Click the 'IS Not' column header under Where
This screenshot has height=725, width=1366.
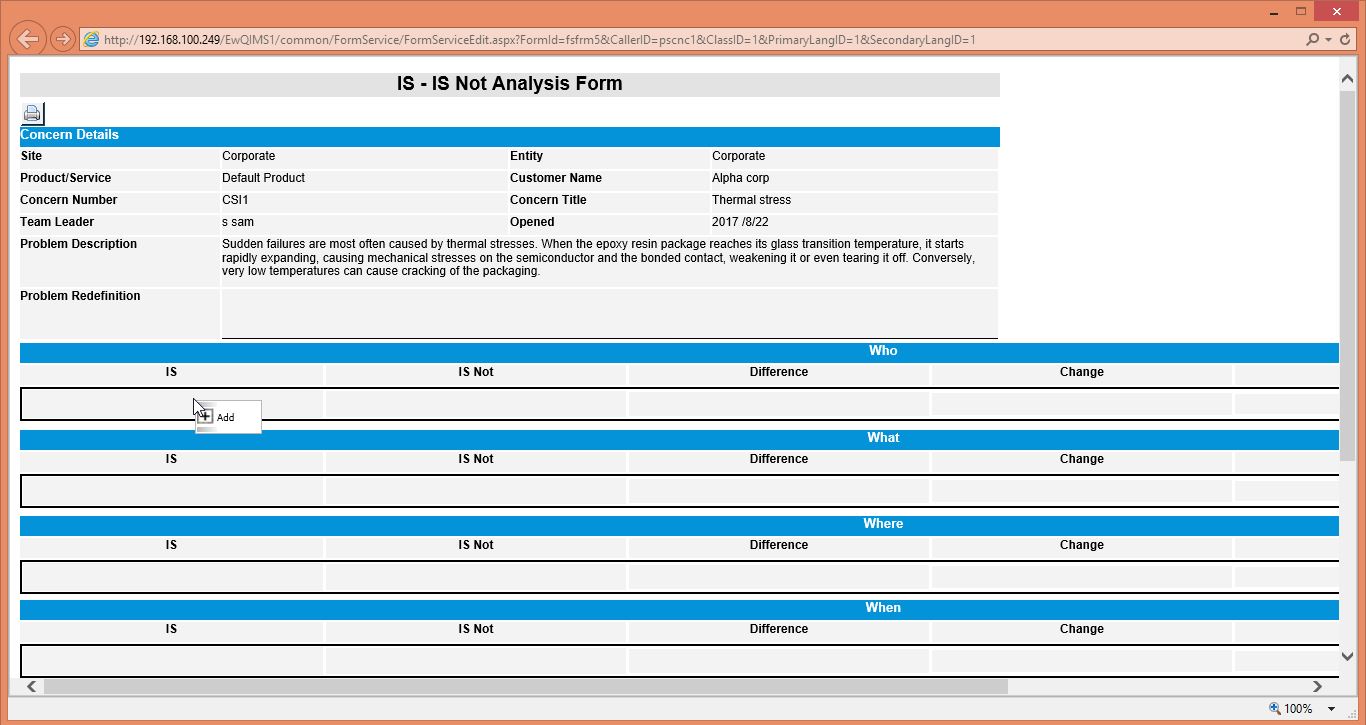click(476, 545)
